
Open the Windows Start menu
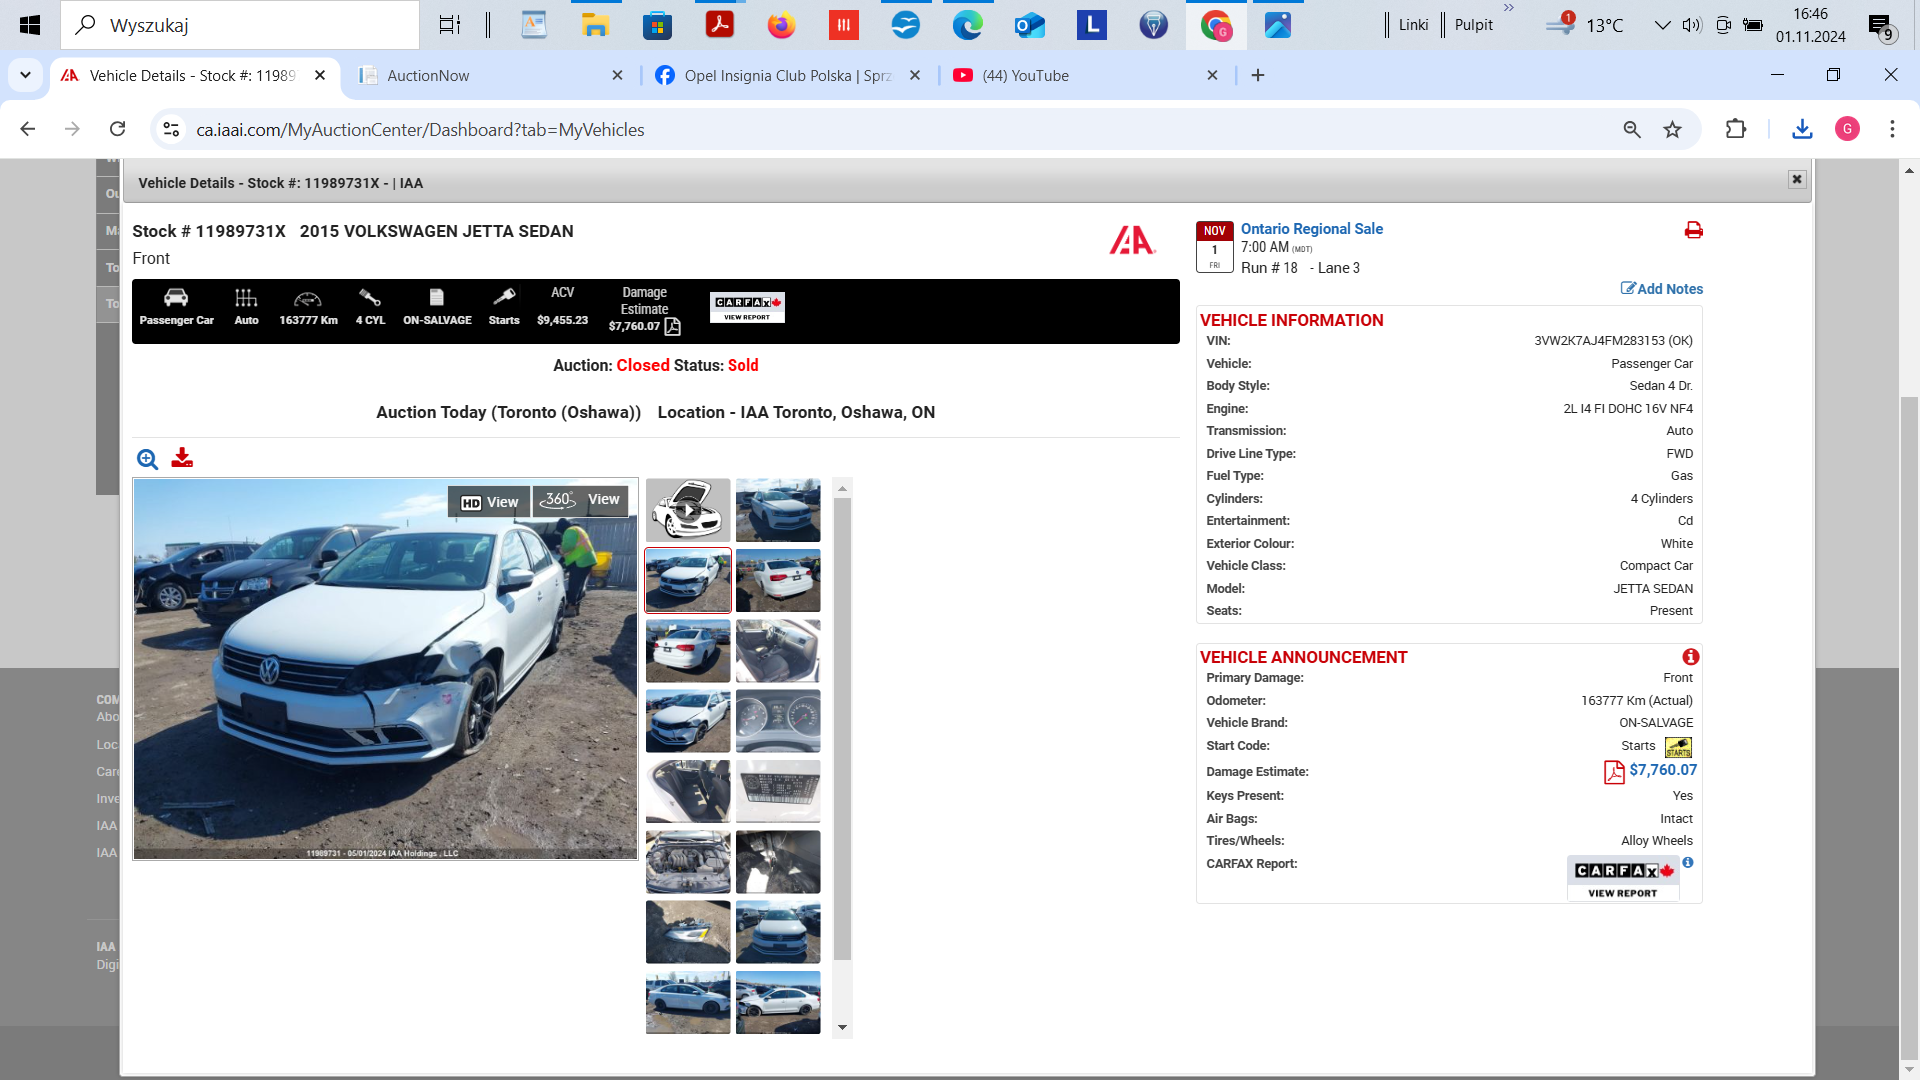coord(30,25)
